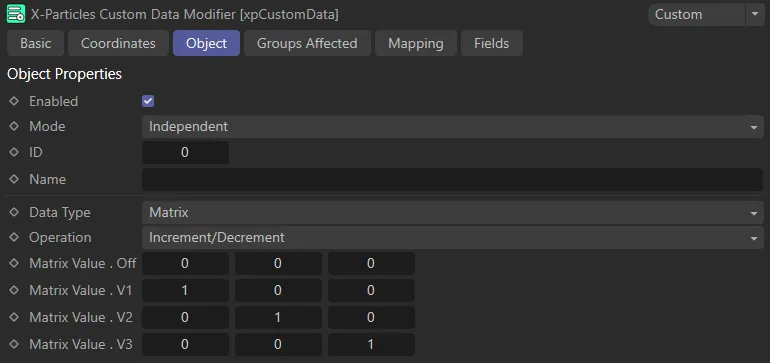Click the Object Properties heading

64,74
